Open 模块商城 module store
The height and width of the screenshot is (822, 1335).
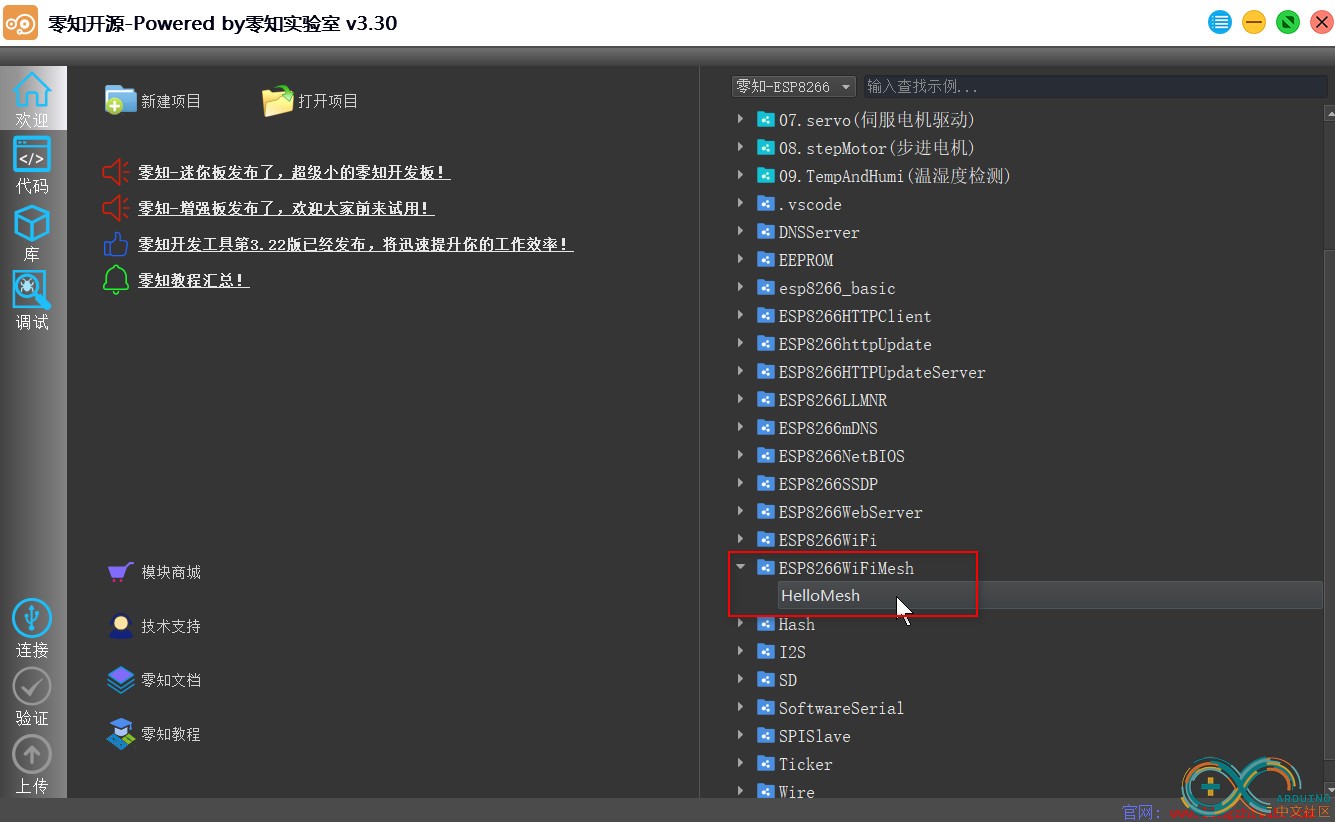pos(171,572)
